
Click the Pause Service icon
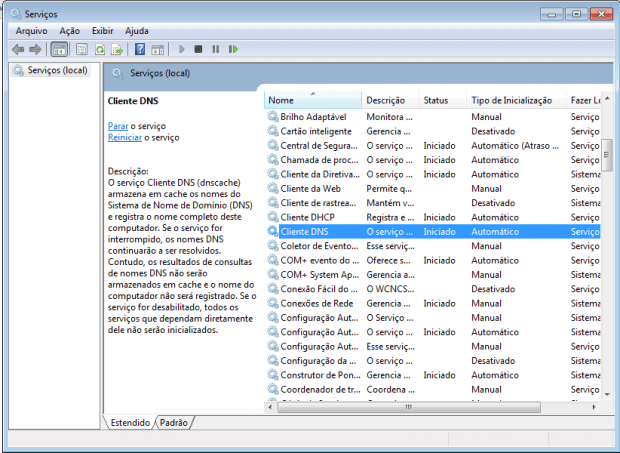(215, 49)
